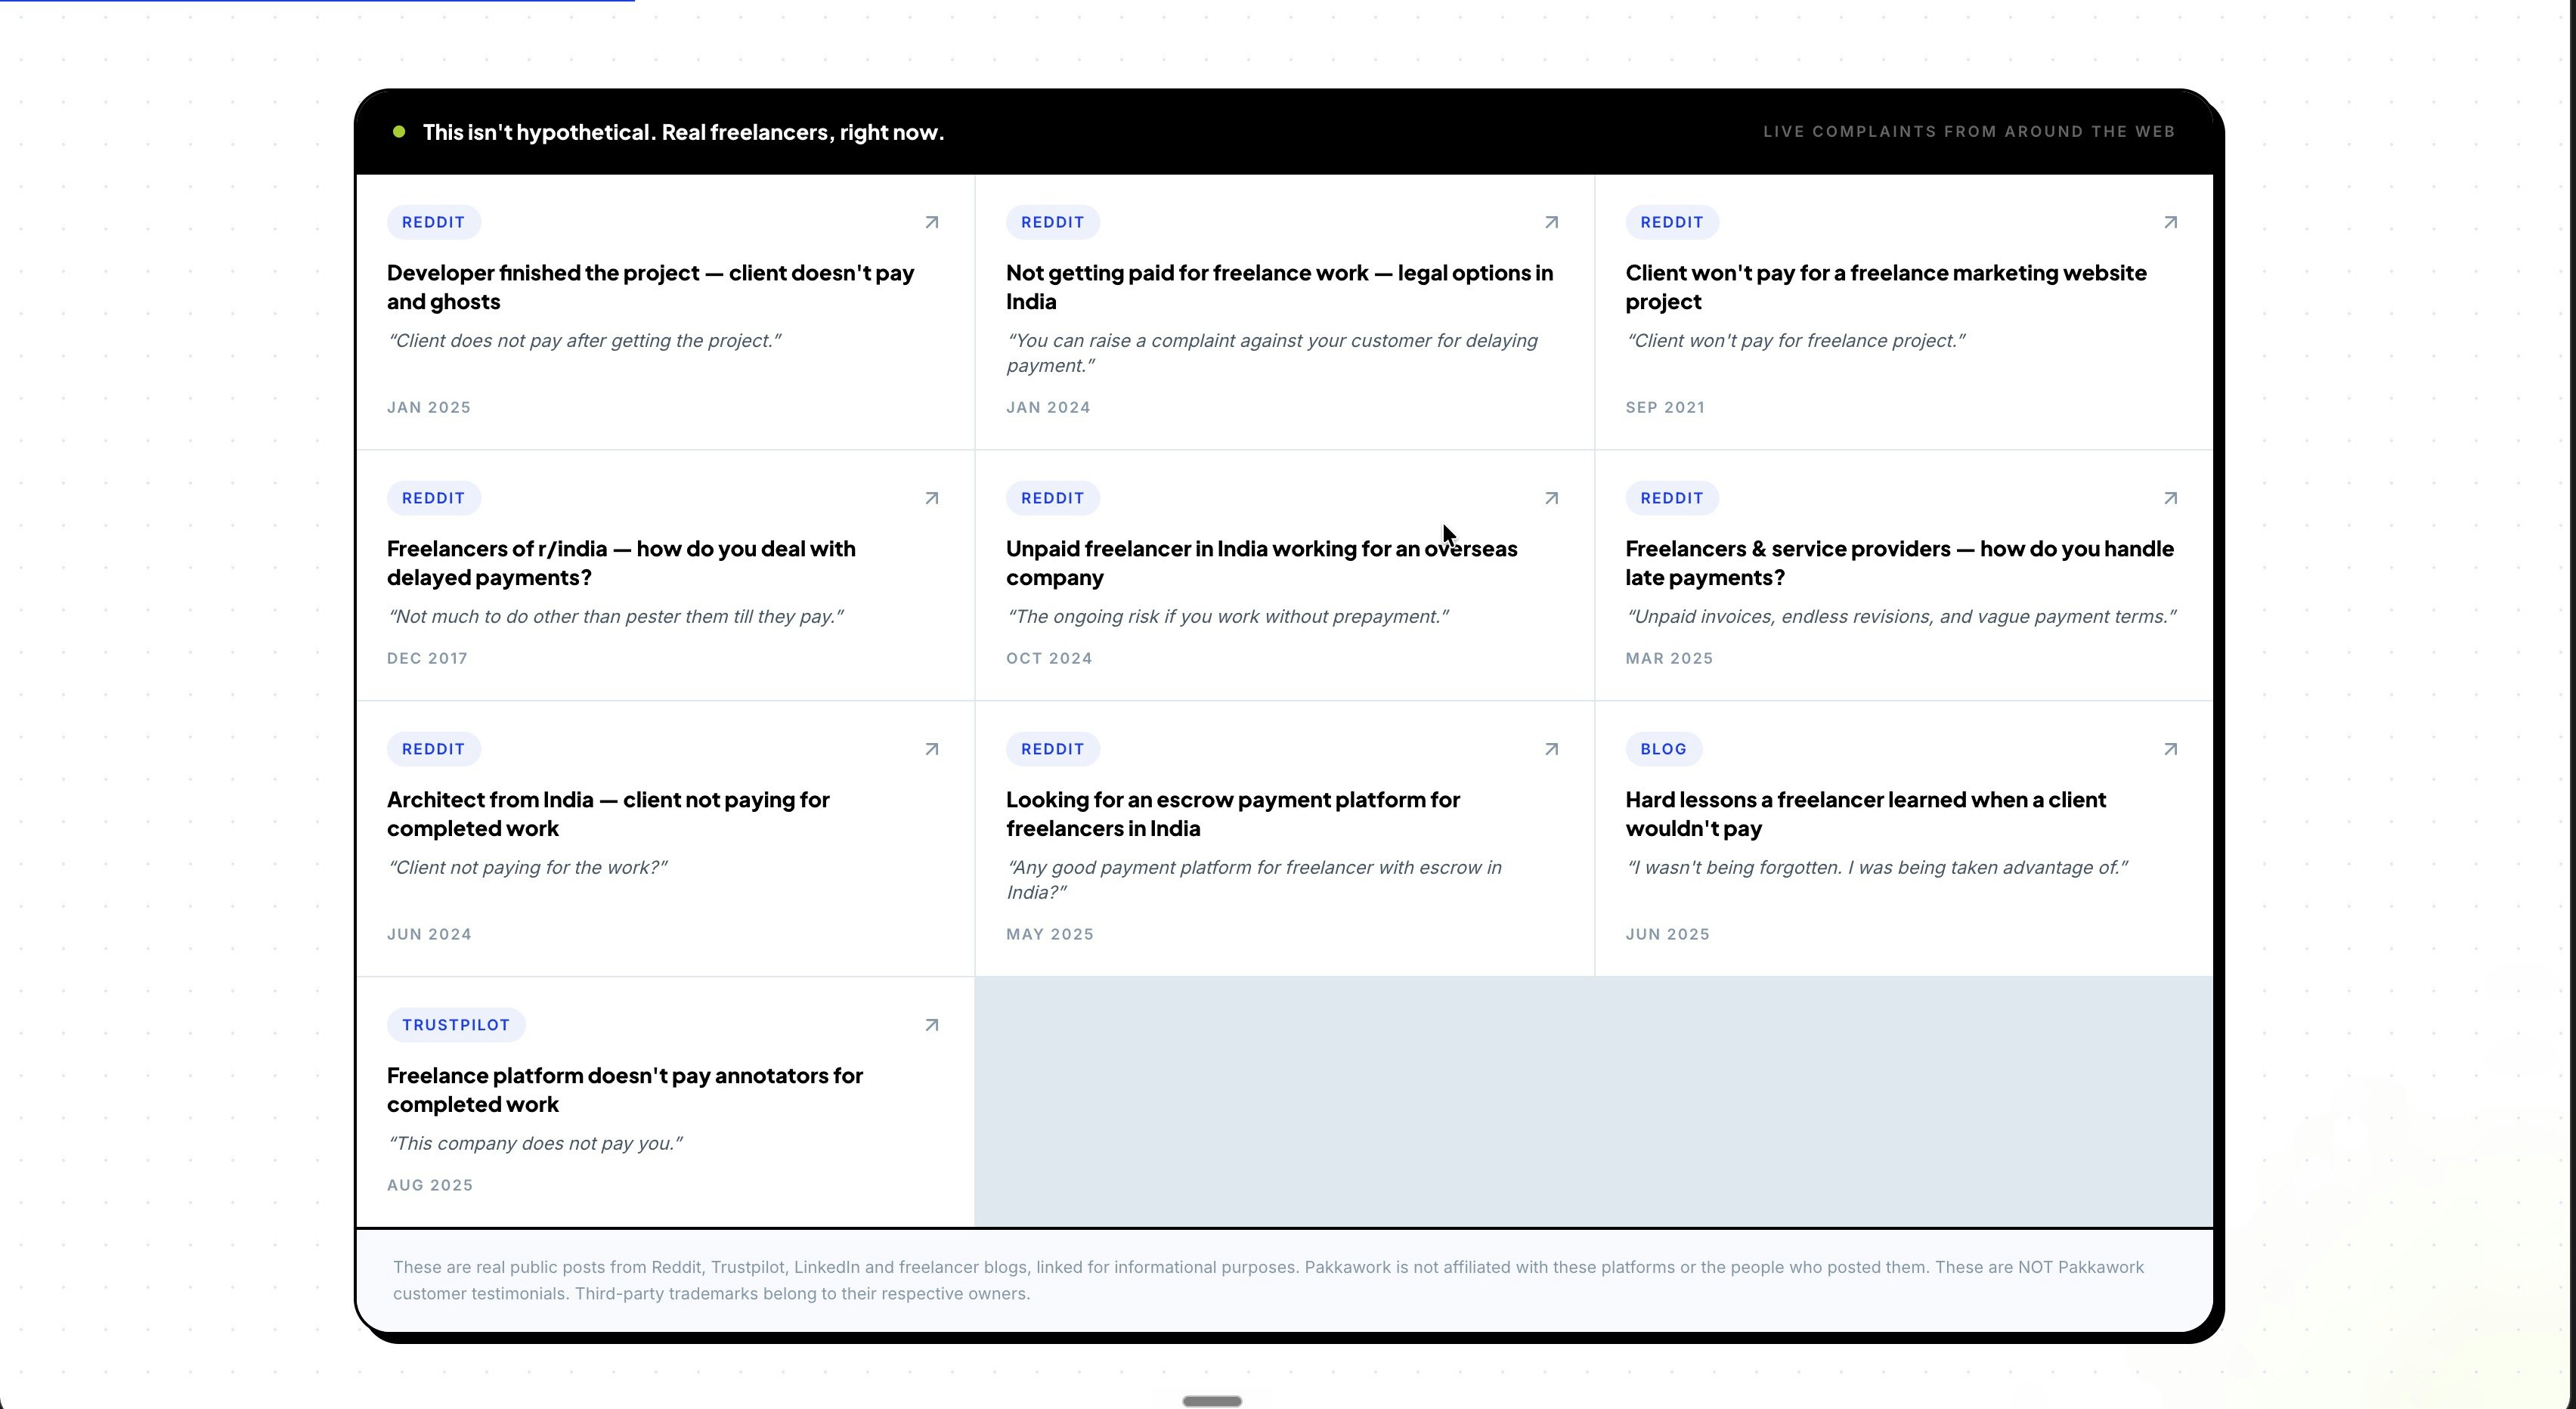Viewport: 2576px width, 1409px height.
Task: Click the 'JUN 2025' date label
Action: (x=1667, y=935)
